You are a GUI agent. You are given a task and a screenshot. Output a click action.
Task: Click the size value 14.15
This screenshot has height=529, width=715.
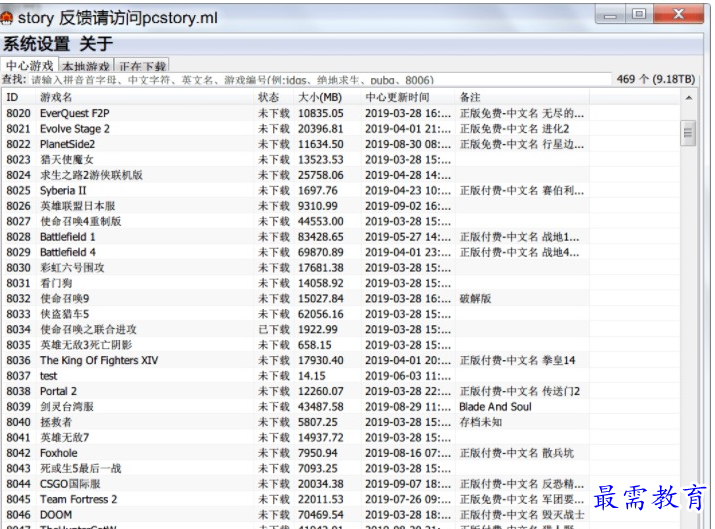click(311, 376)
